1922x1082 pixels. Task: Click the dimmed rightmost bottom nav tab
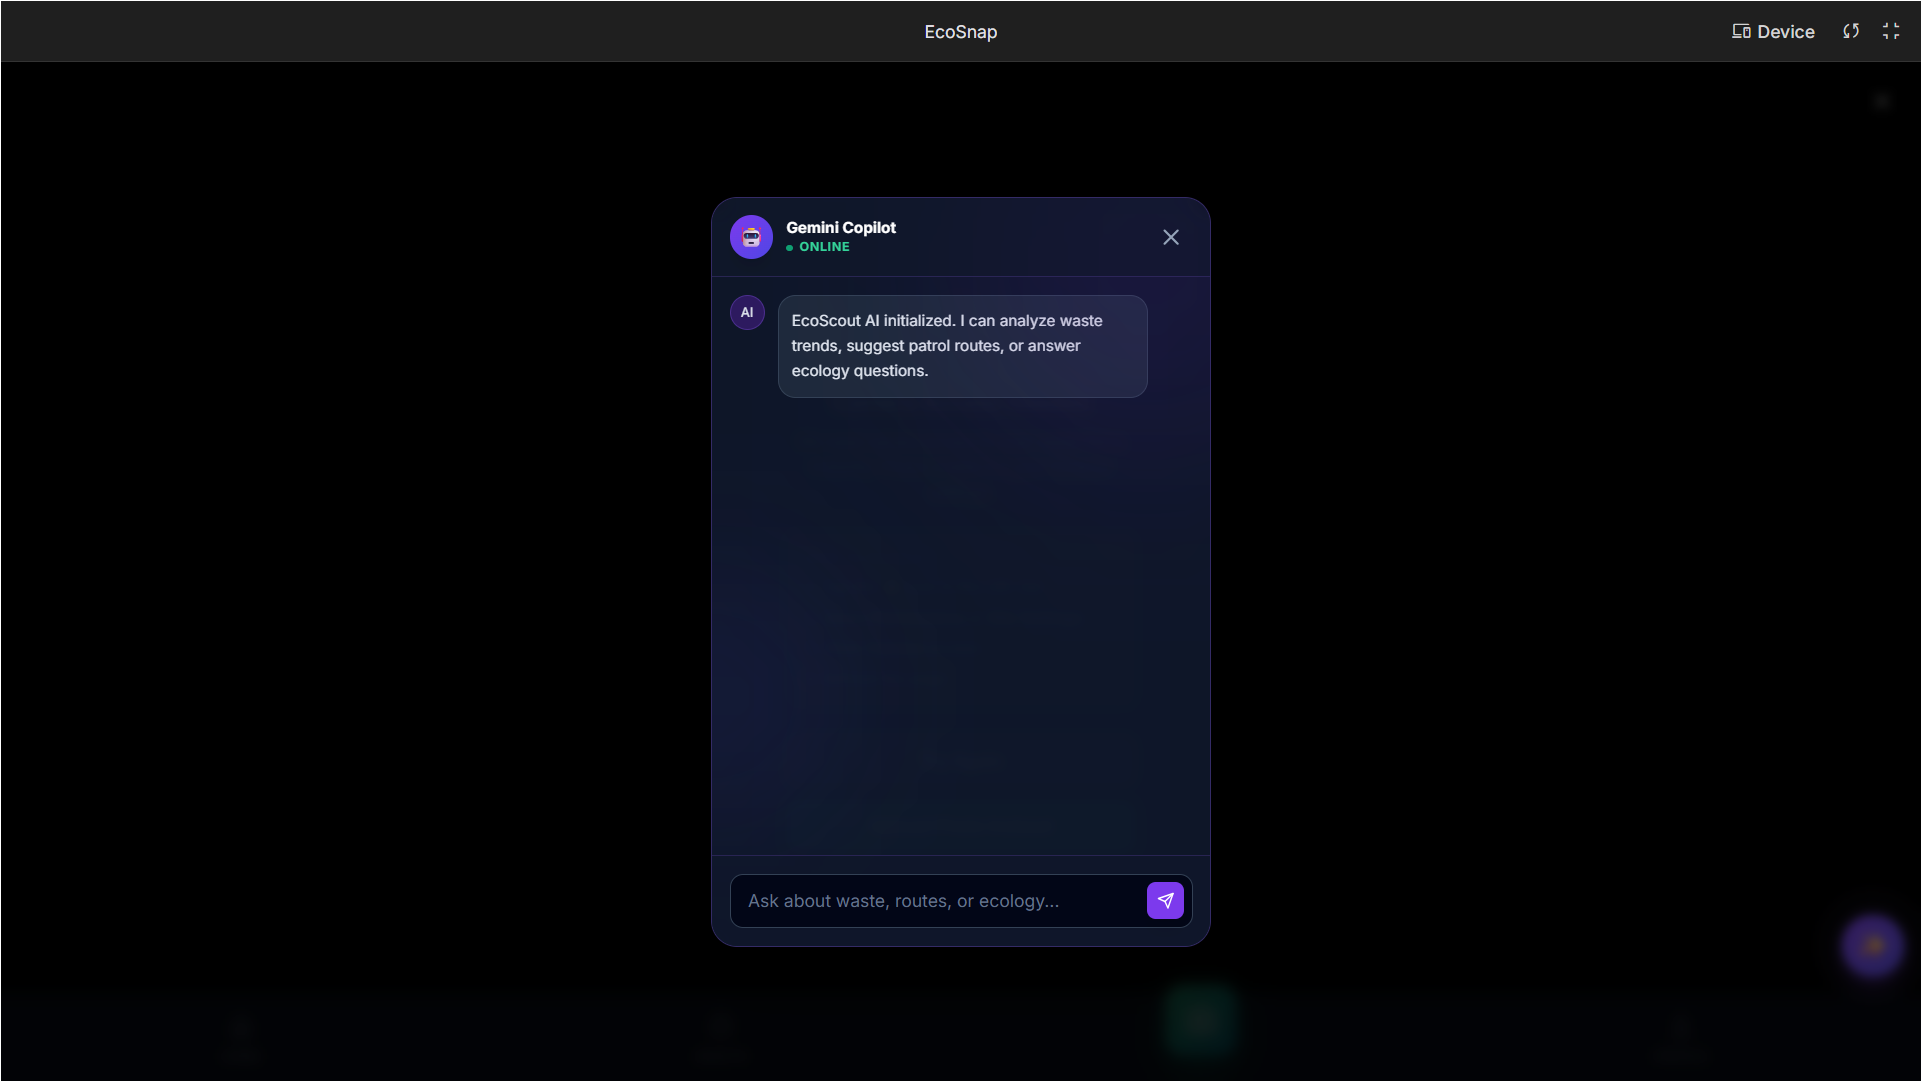pyautogui.click(x=1682, y=1038)
